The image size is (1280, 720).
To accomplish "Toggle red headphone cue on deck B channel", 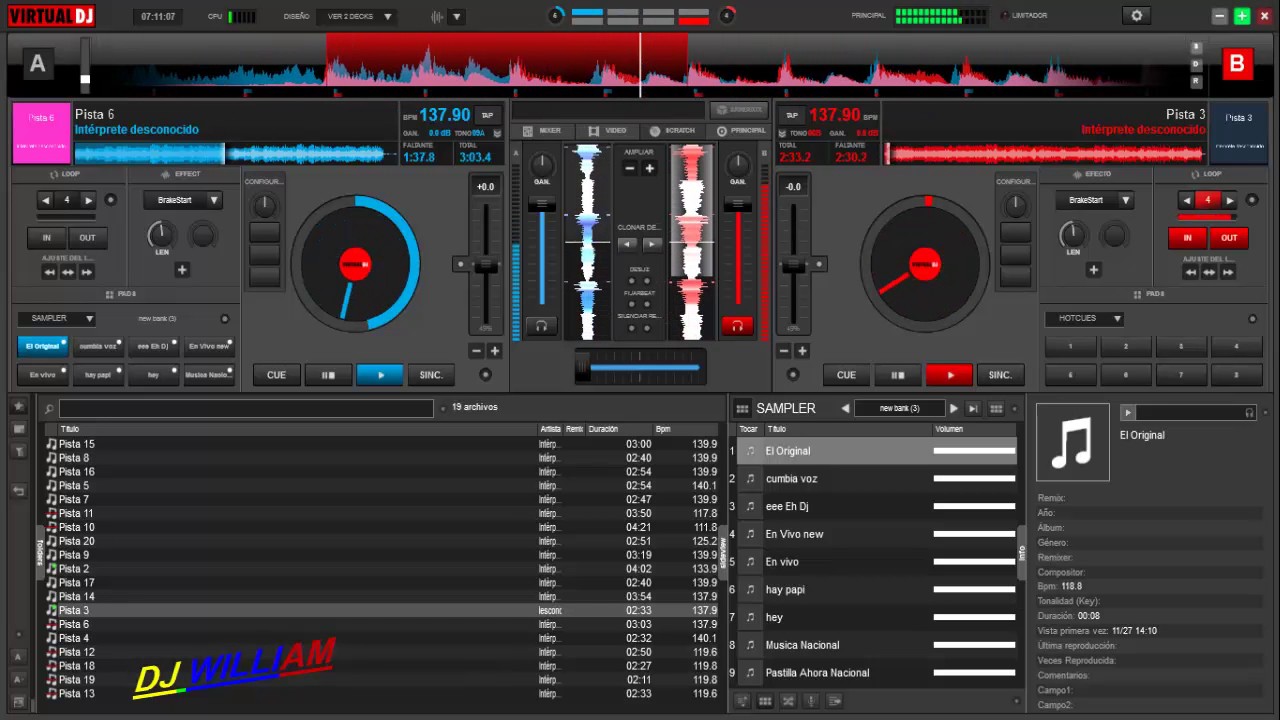I will click(737, 325).
